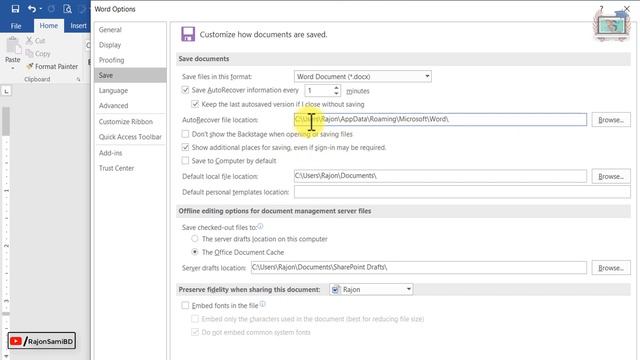Screen dimensions: 640x360
Task: Enable Embed fonts in the file
Action: tap(185, 305)
